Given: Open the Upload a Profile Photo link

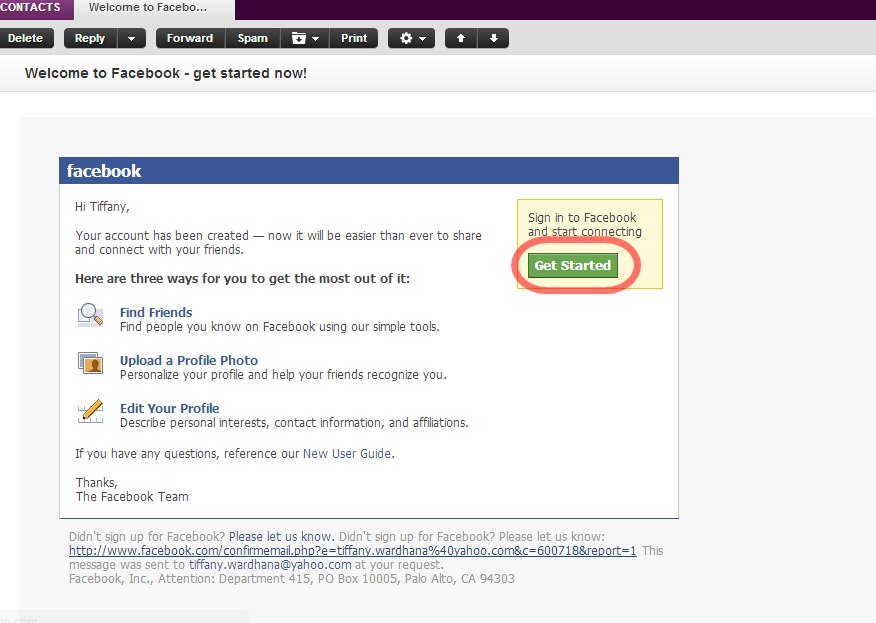Looking at the screenshot, I should click(189, 360).
